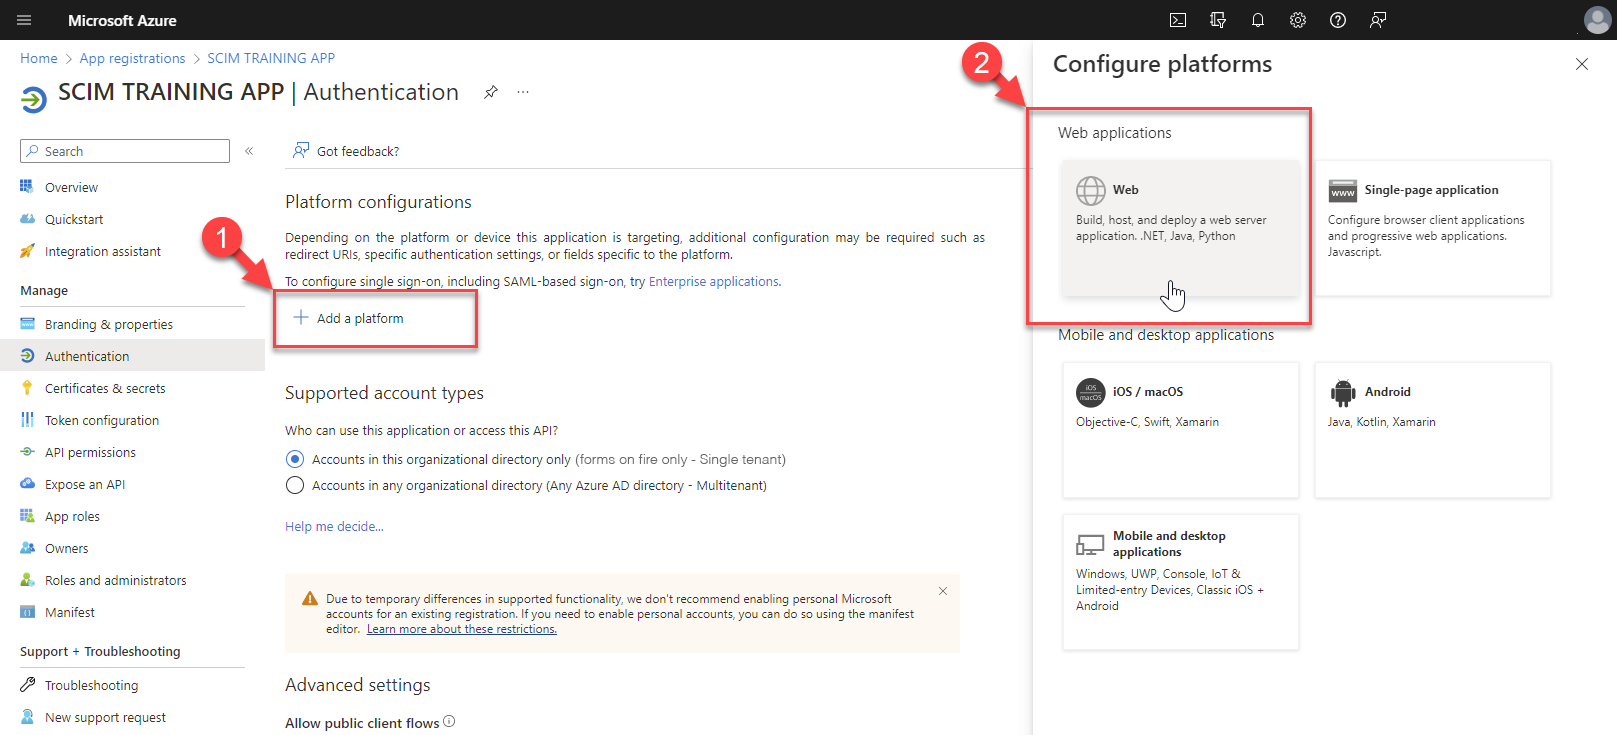This screenshot has height=735, width=1617.
Task: Collapse the left menu with the double chevron
Action: (249, 151)
